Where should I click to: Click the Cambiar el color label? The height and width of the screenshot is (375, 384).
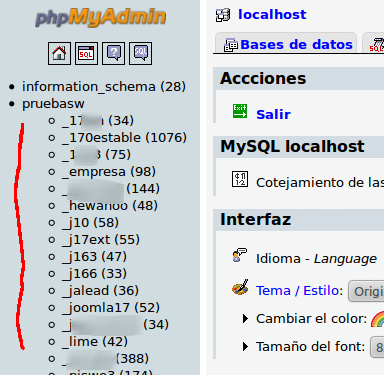pos(311,319)
